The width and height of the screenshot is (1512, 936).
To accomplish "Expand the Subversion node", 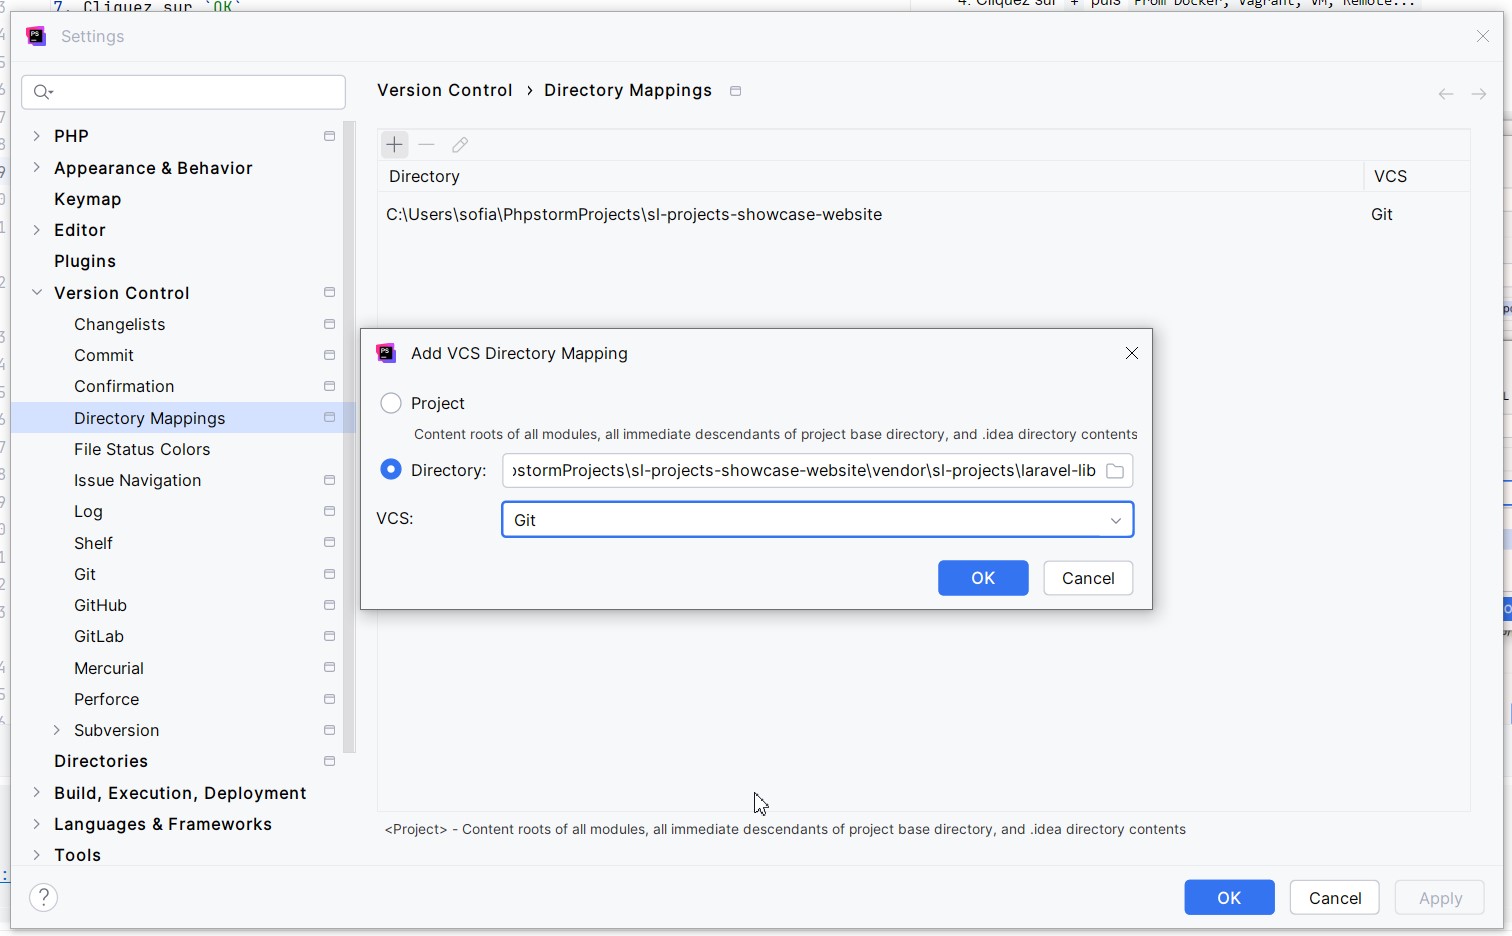I will pos(57,730).
